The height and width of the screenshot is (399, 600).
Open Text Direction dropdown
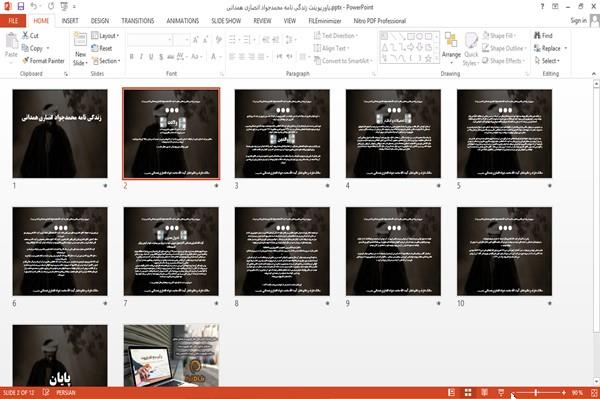click(336, 36)
